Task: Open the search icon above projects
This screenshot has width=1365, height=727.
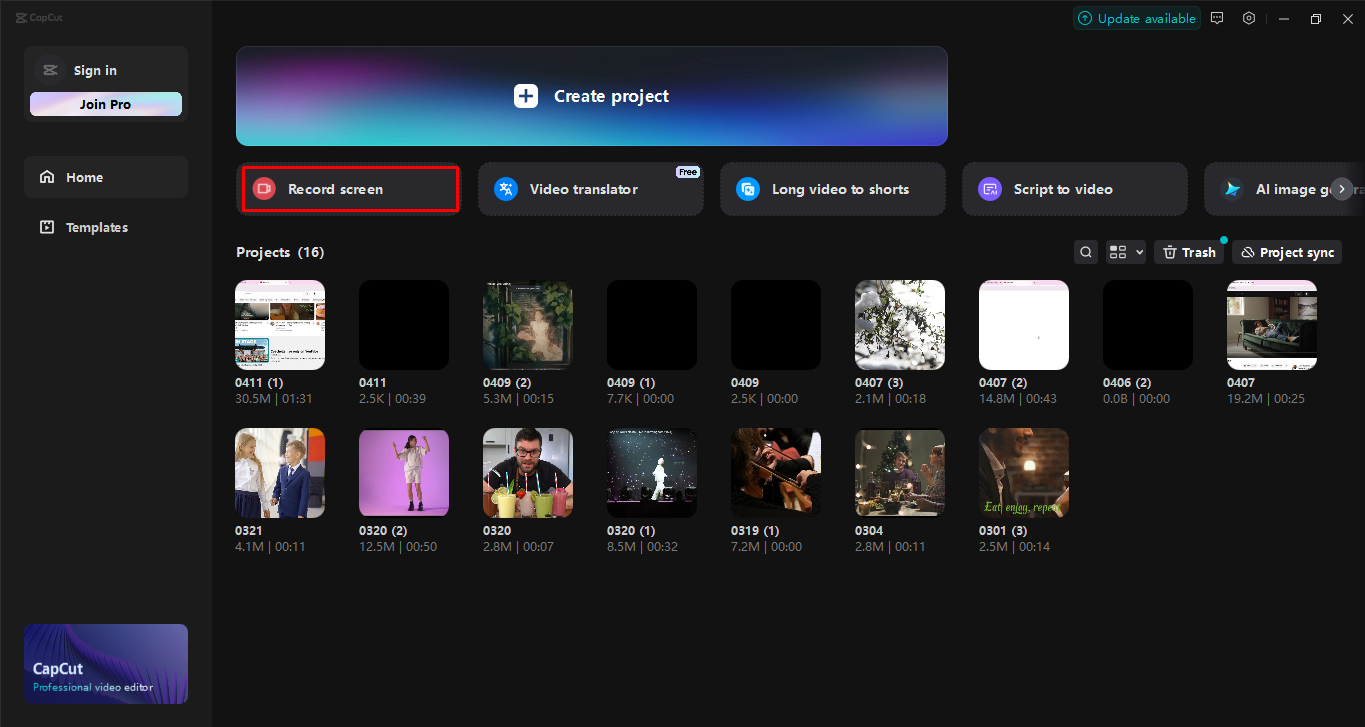Action: tap(1086, 251)
